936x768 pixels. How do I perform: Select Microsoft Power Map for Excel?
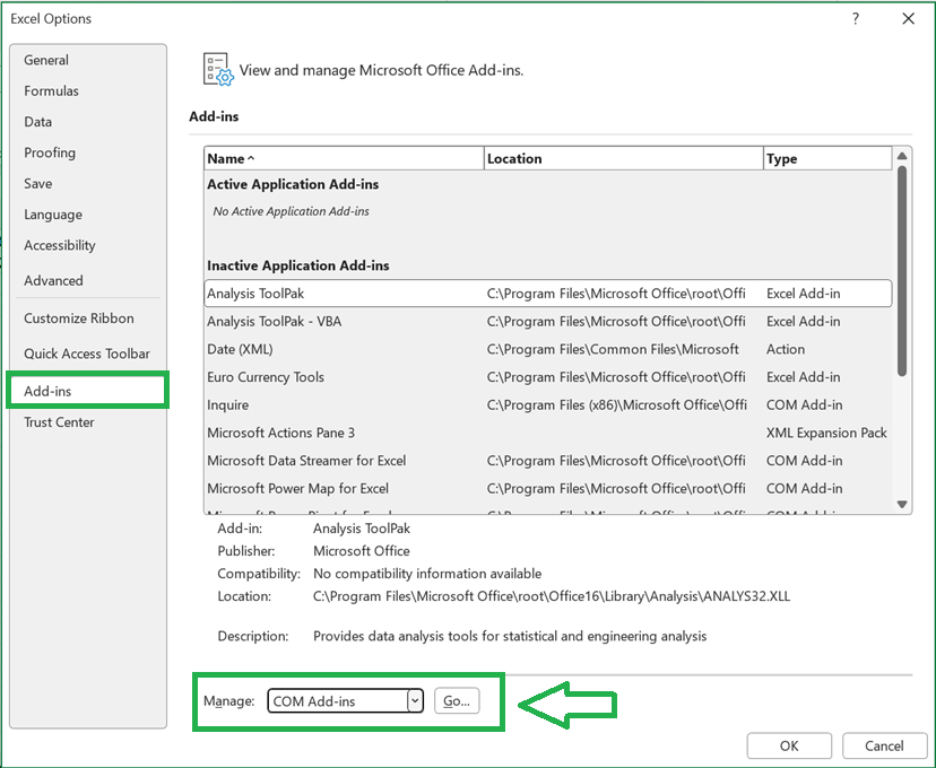548,489
